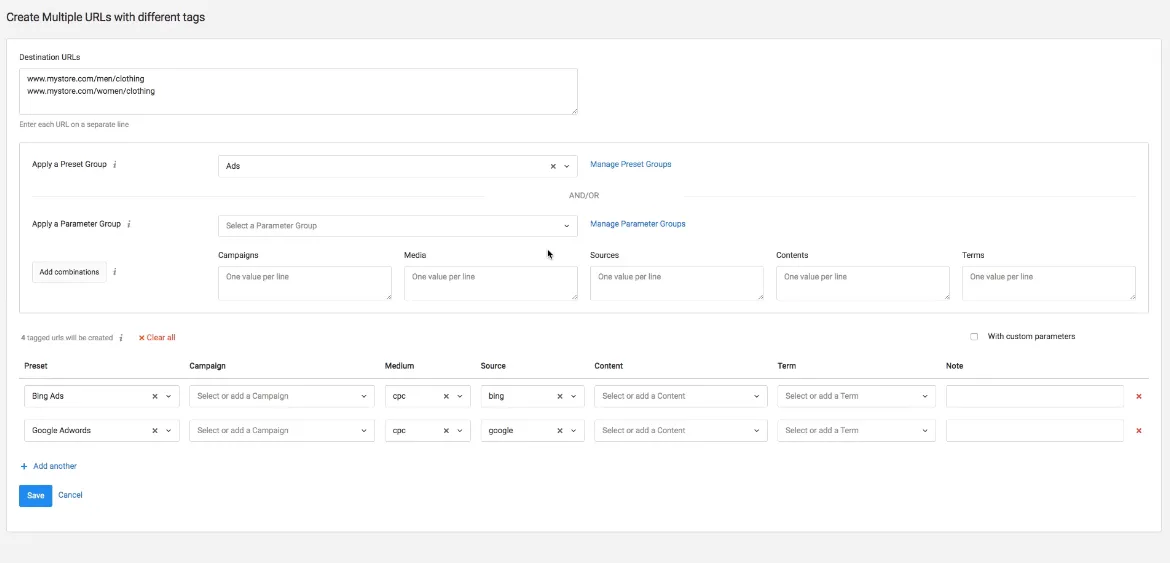
Task: Open the Select a Parameter Group dropdown
Action: point(397,226)
